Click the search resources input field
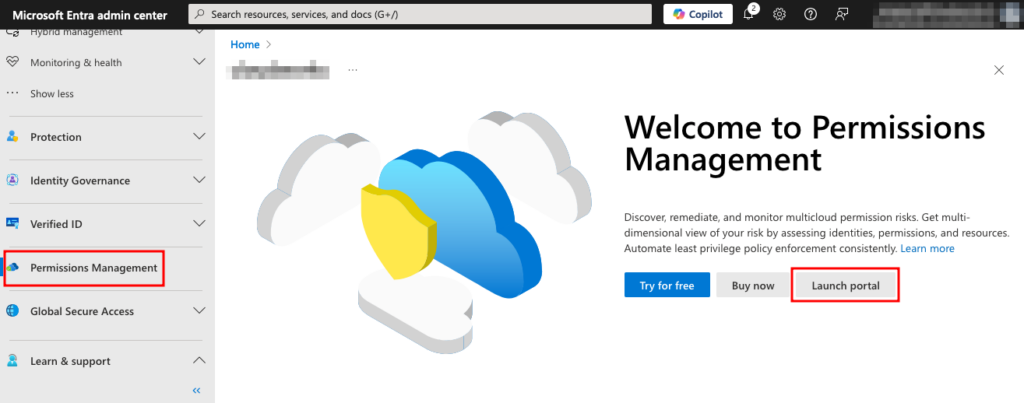Viewport: 1024px width, 403px height. [x=420, y=14]
